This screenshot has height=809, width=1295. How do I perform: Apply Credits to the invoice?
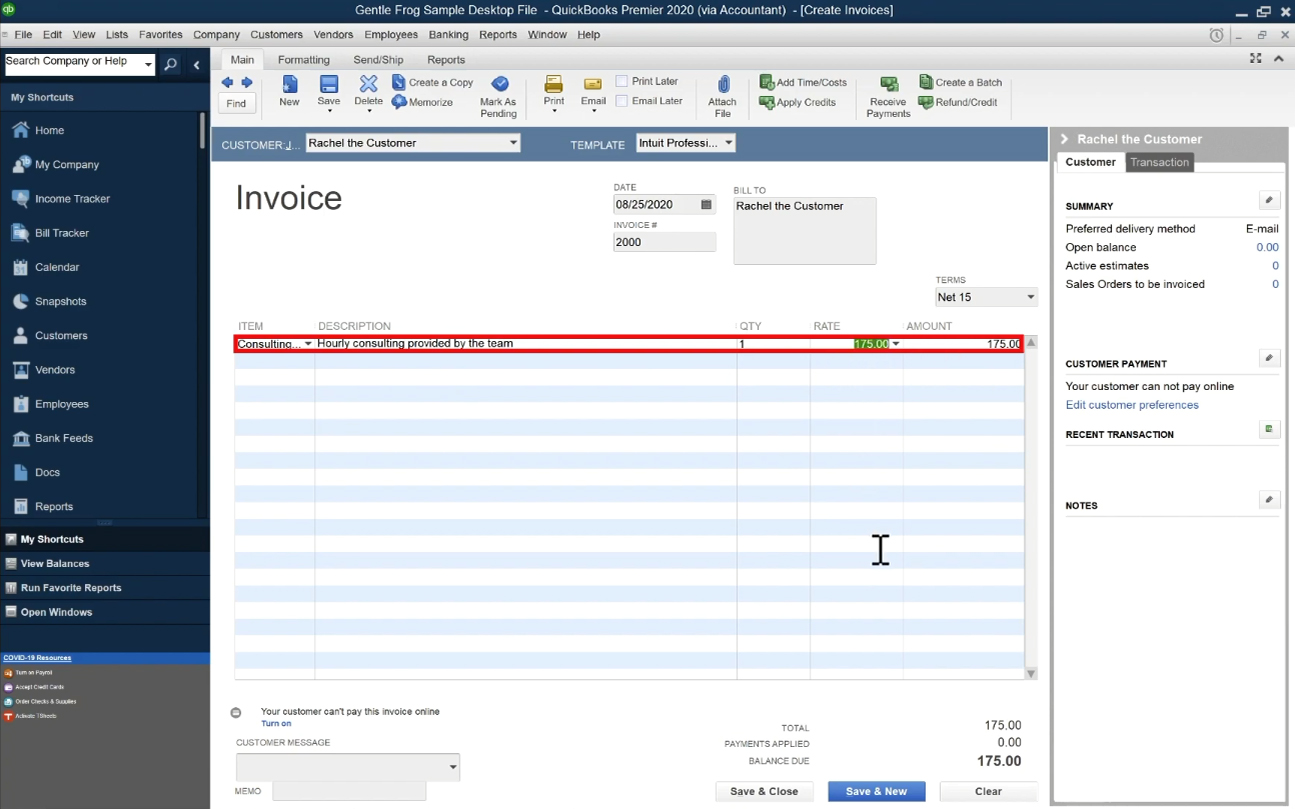798,102
